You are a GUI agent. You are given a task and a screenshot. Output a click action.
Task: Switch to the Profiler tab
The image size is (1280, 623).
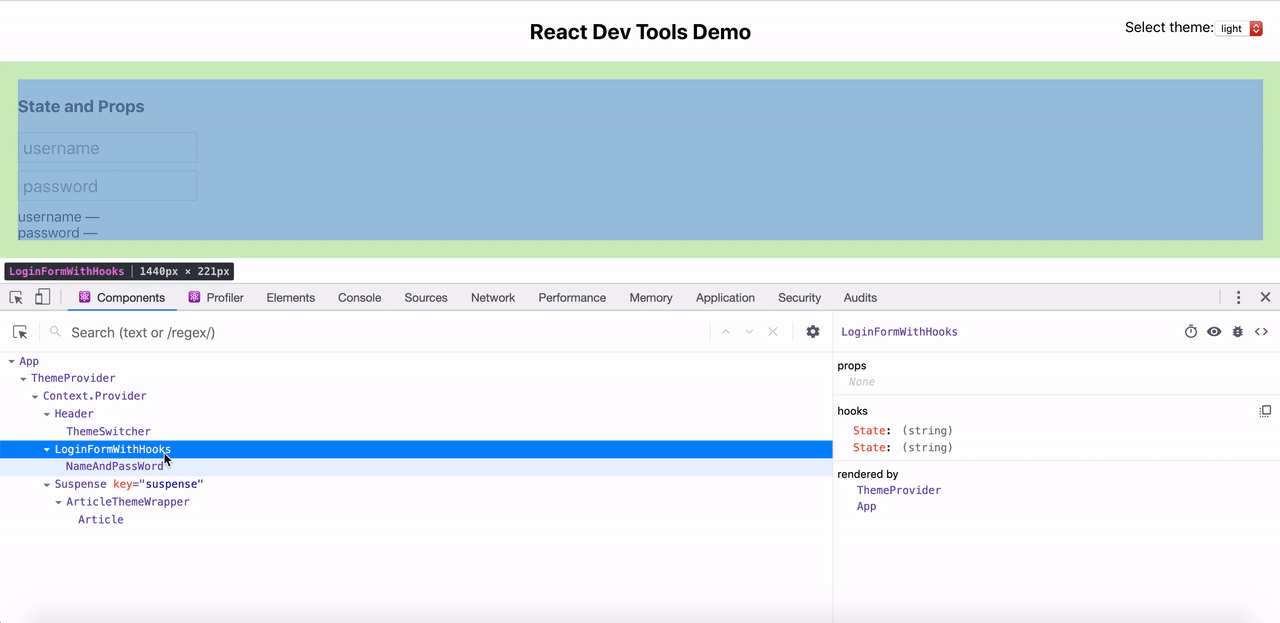[x=224, y=297]
